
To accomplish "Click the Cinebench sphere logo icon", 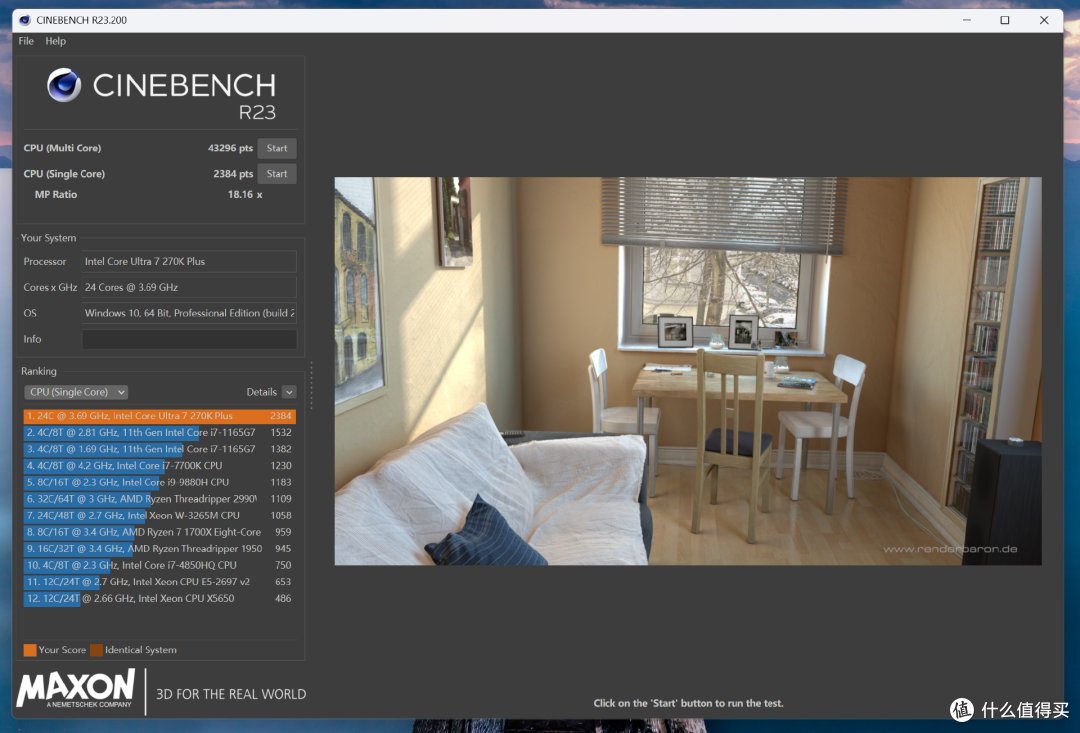I will (x=64, y=85).
